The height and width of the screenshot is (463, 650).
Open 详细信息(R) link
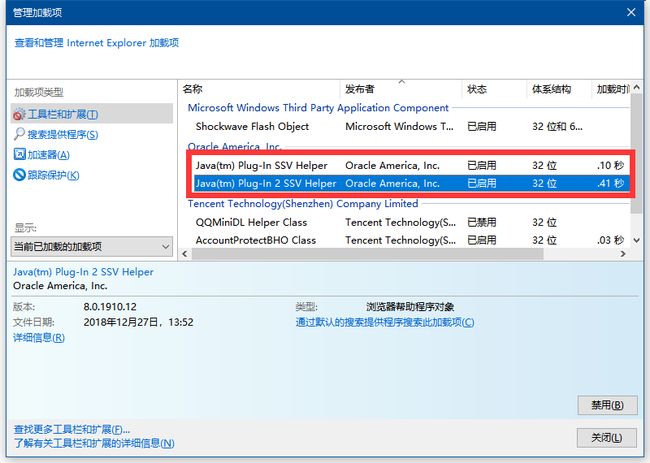point(39,337)
